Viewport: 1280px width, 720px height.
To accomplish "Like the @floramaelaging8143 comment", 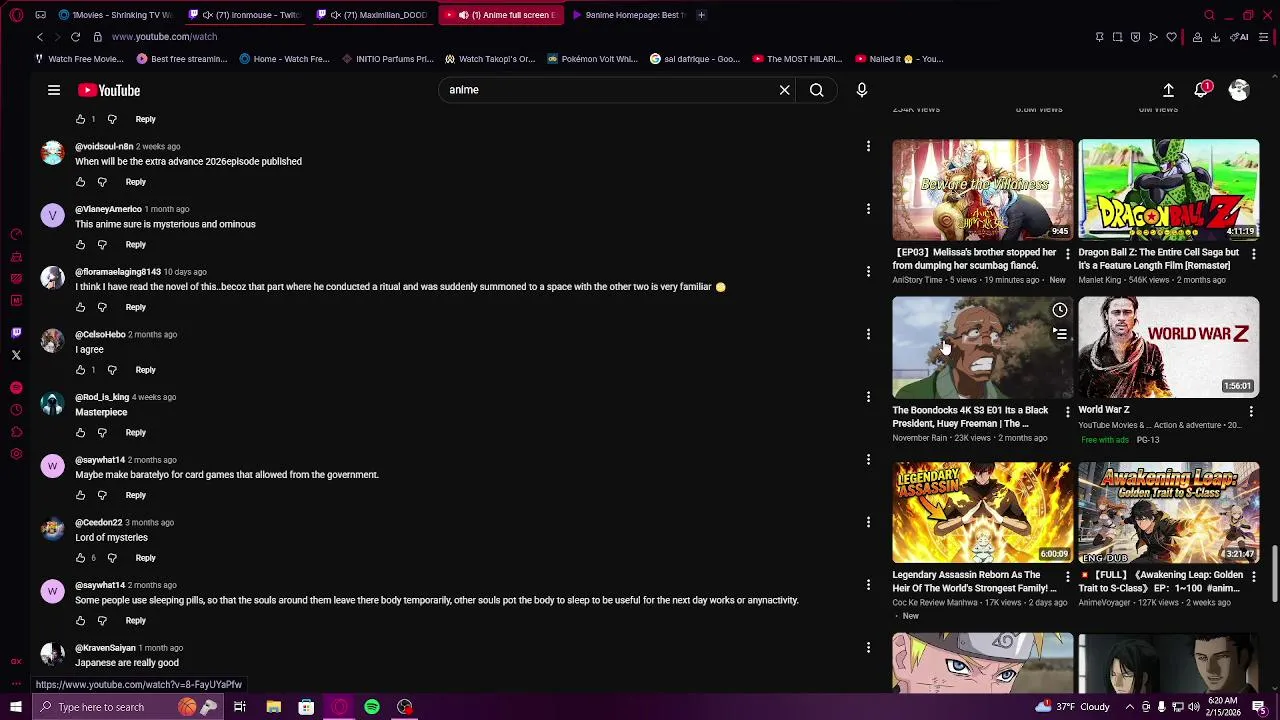I will [x=81, y=307].
